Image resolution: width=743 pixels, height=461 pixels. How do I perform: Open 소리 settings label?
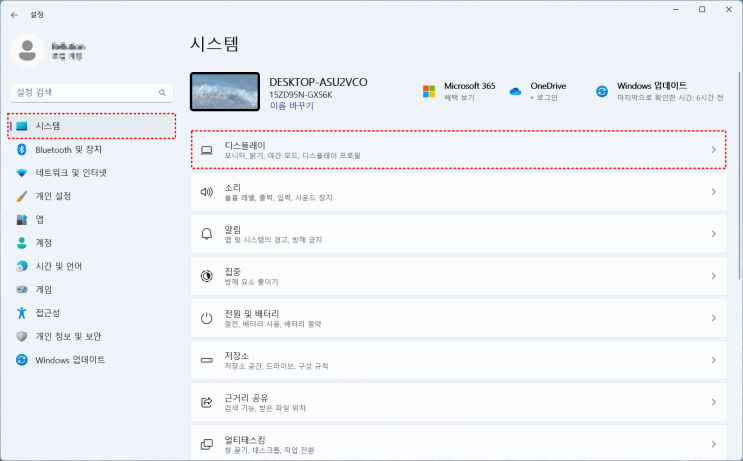(233, 188)
